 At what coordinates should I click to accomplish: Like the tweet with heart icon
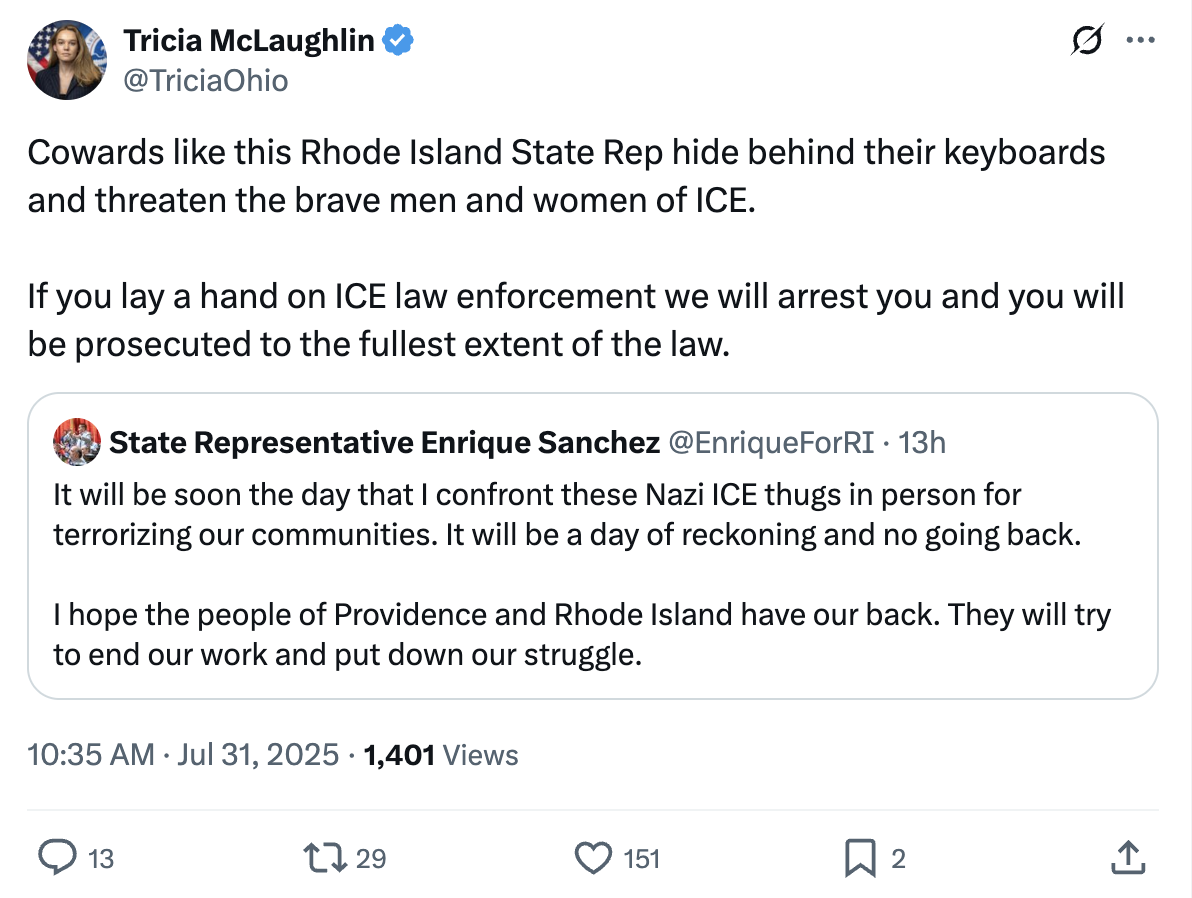coord(594,858)
